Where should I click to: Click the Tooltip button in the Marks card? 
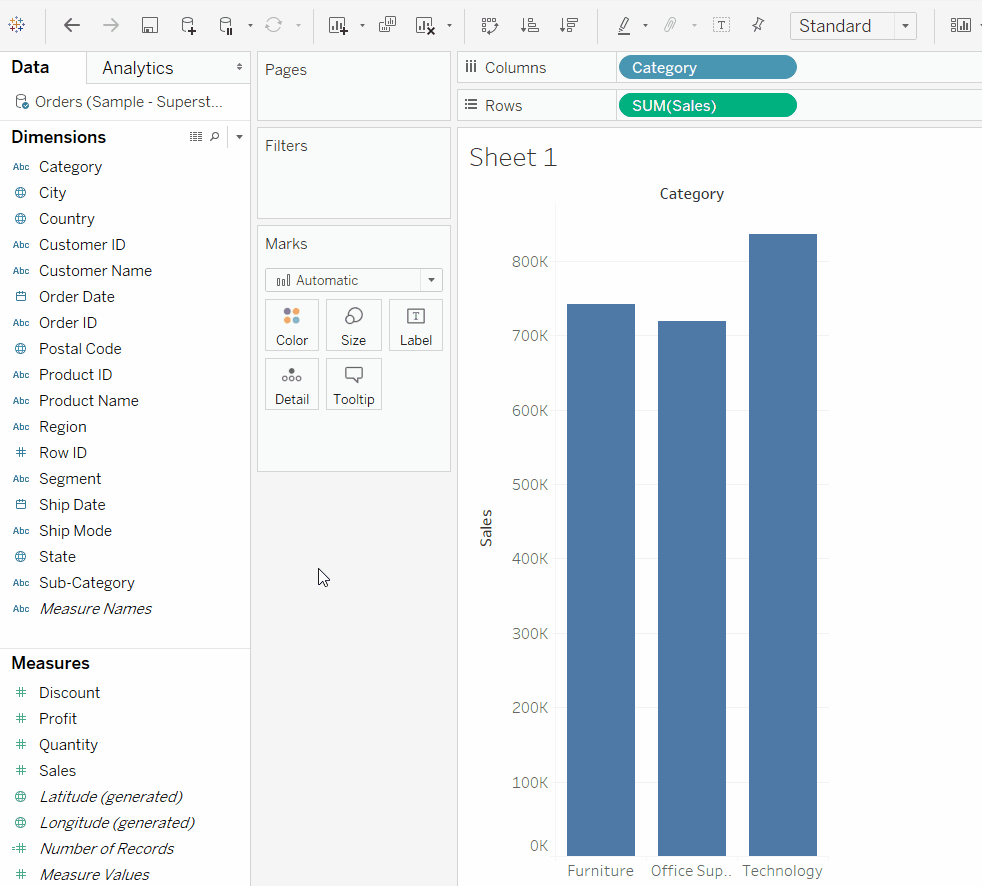(x=353, y=384)
